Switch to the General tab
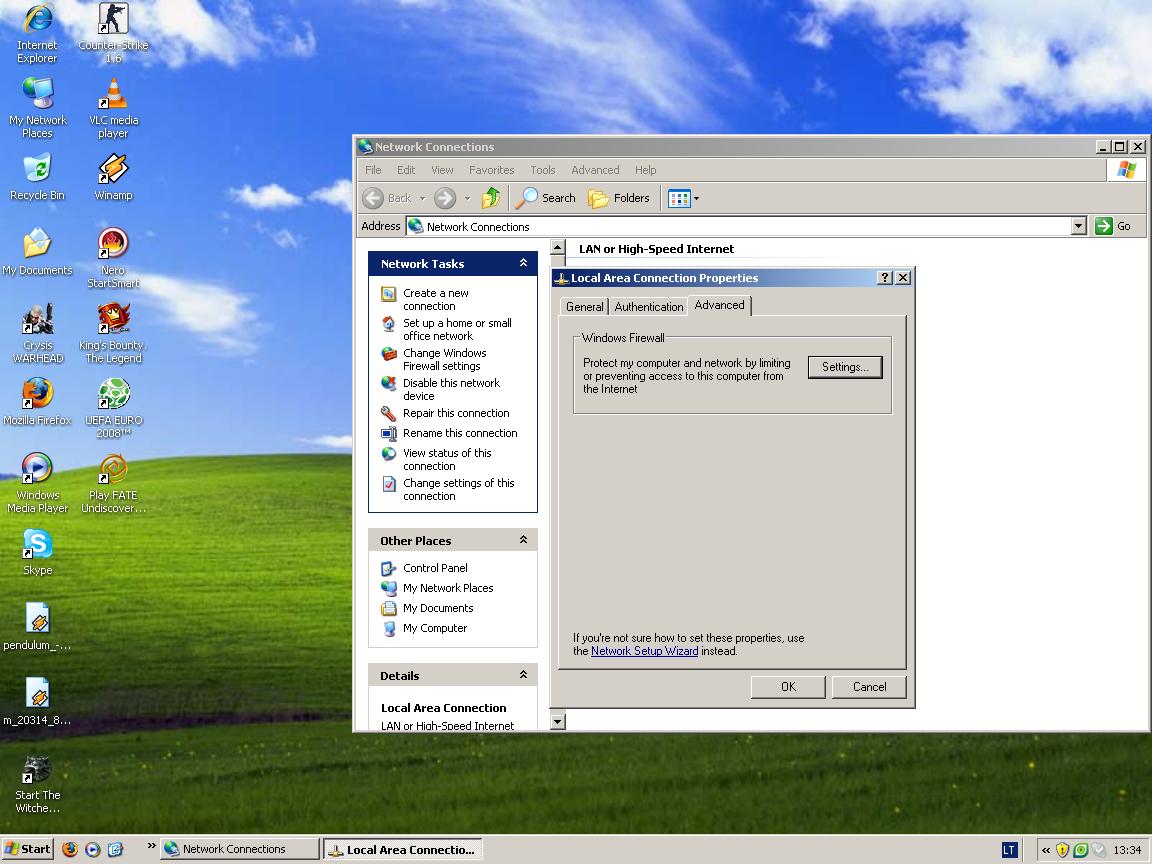This screenshot has width=1152, height=864. pyautogui.click(x=585, y=306)
